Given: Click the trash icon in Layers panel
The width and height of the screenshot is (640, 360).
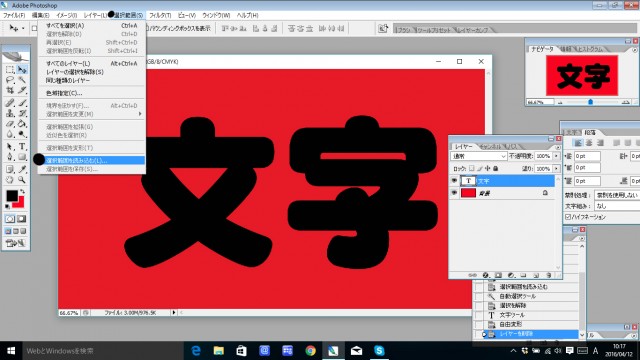Looking at the screenshot, I should click(549, 276).
